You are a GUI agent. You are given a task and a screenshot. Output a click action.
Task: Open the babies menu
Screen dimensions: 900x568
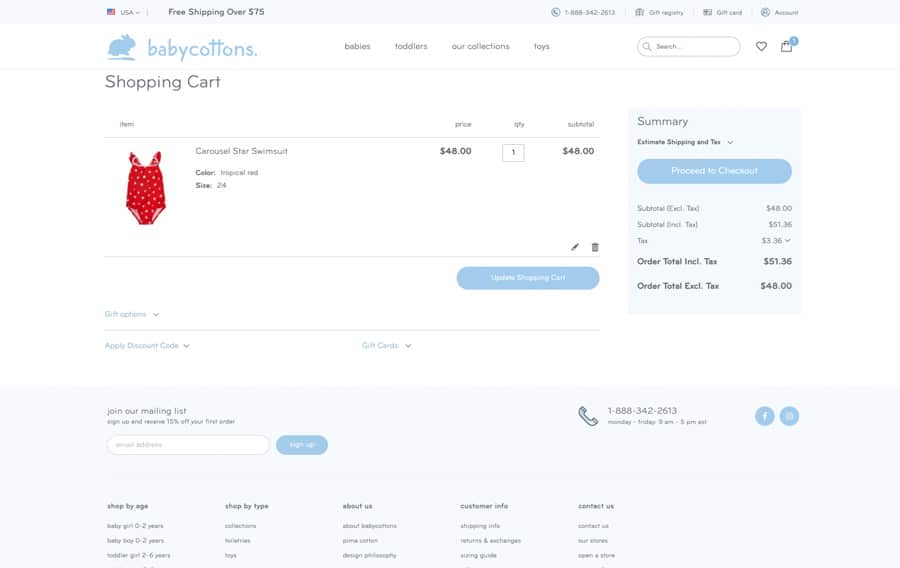click(357, 47)
